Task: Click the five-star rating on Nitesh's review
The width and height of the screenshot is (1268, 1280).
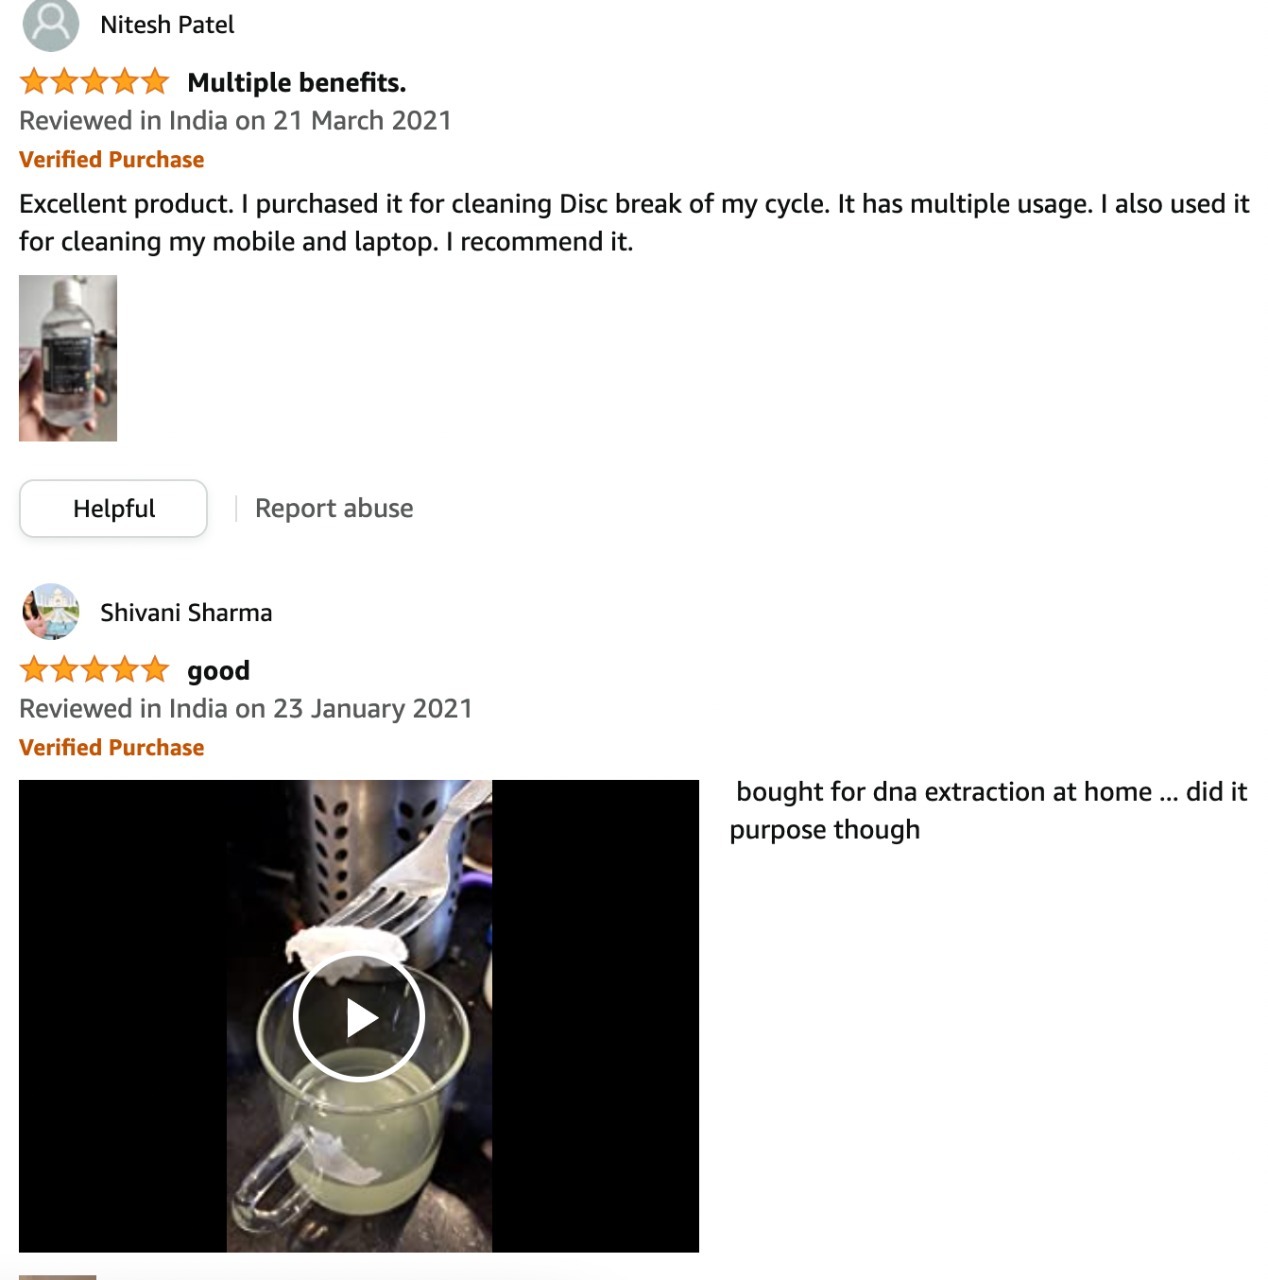Action: point(94,81)
